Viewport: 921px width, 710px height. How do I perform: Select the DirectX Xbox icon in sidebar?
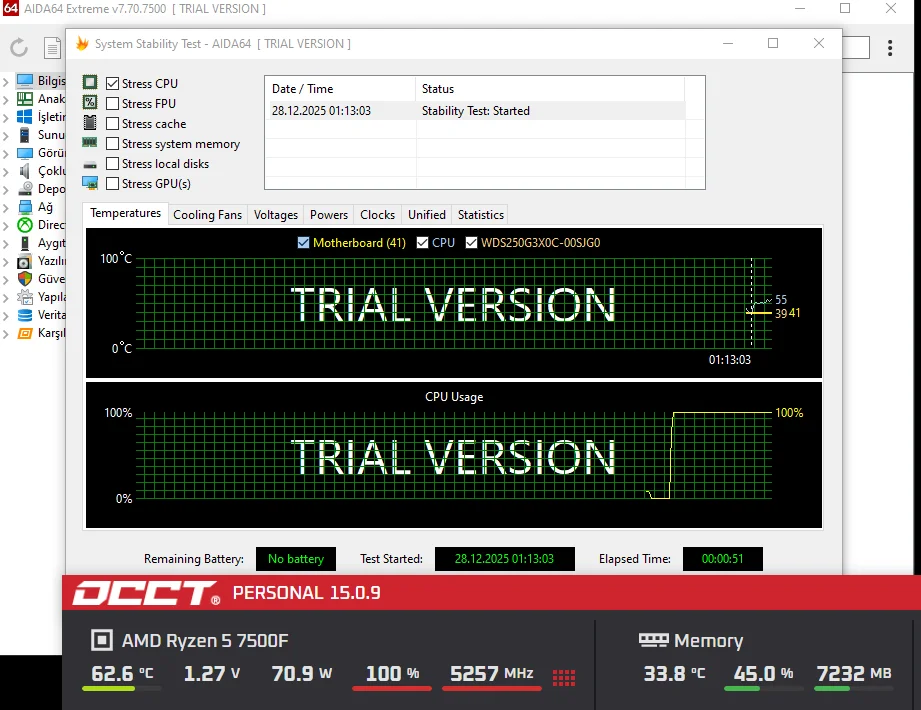tap(25, 225)
